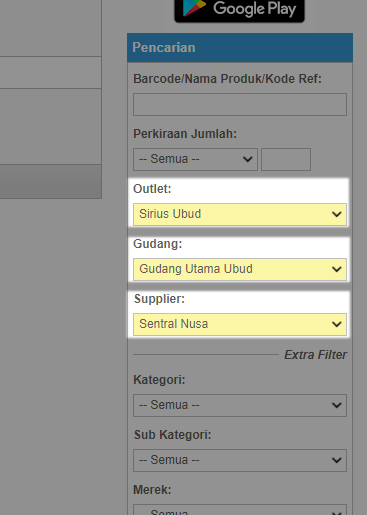Click the Sub Kategori field label
Viewport: 367px width, 515px height.
(172, 435)
